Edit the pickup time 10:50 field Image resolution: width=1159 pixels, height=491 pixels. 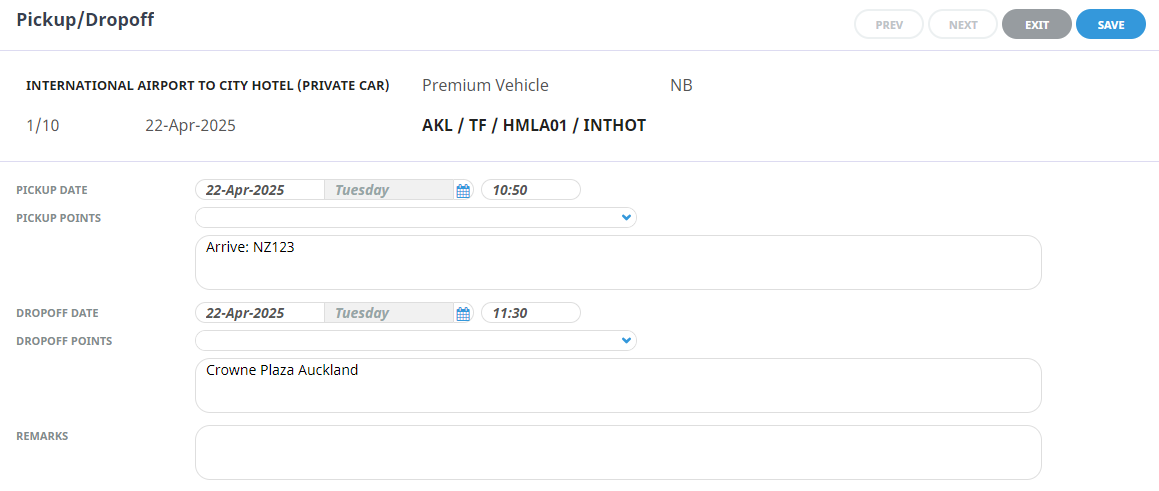530,190
